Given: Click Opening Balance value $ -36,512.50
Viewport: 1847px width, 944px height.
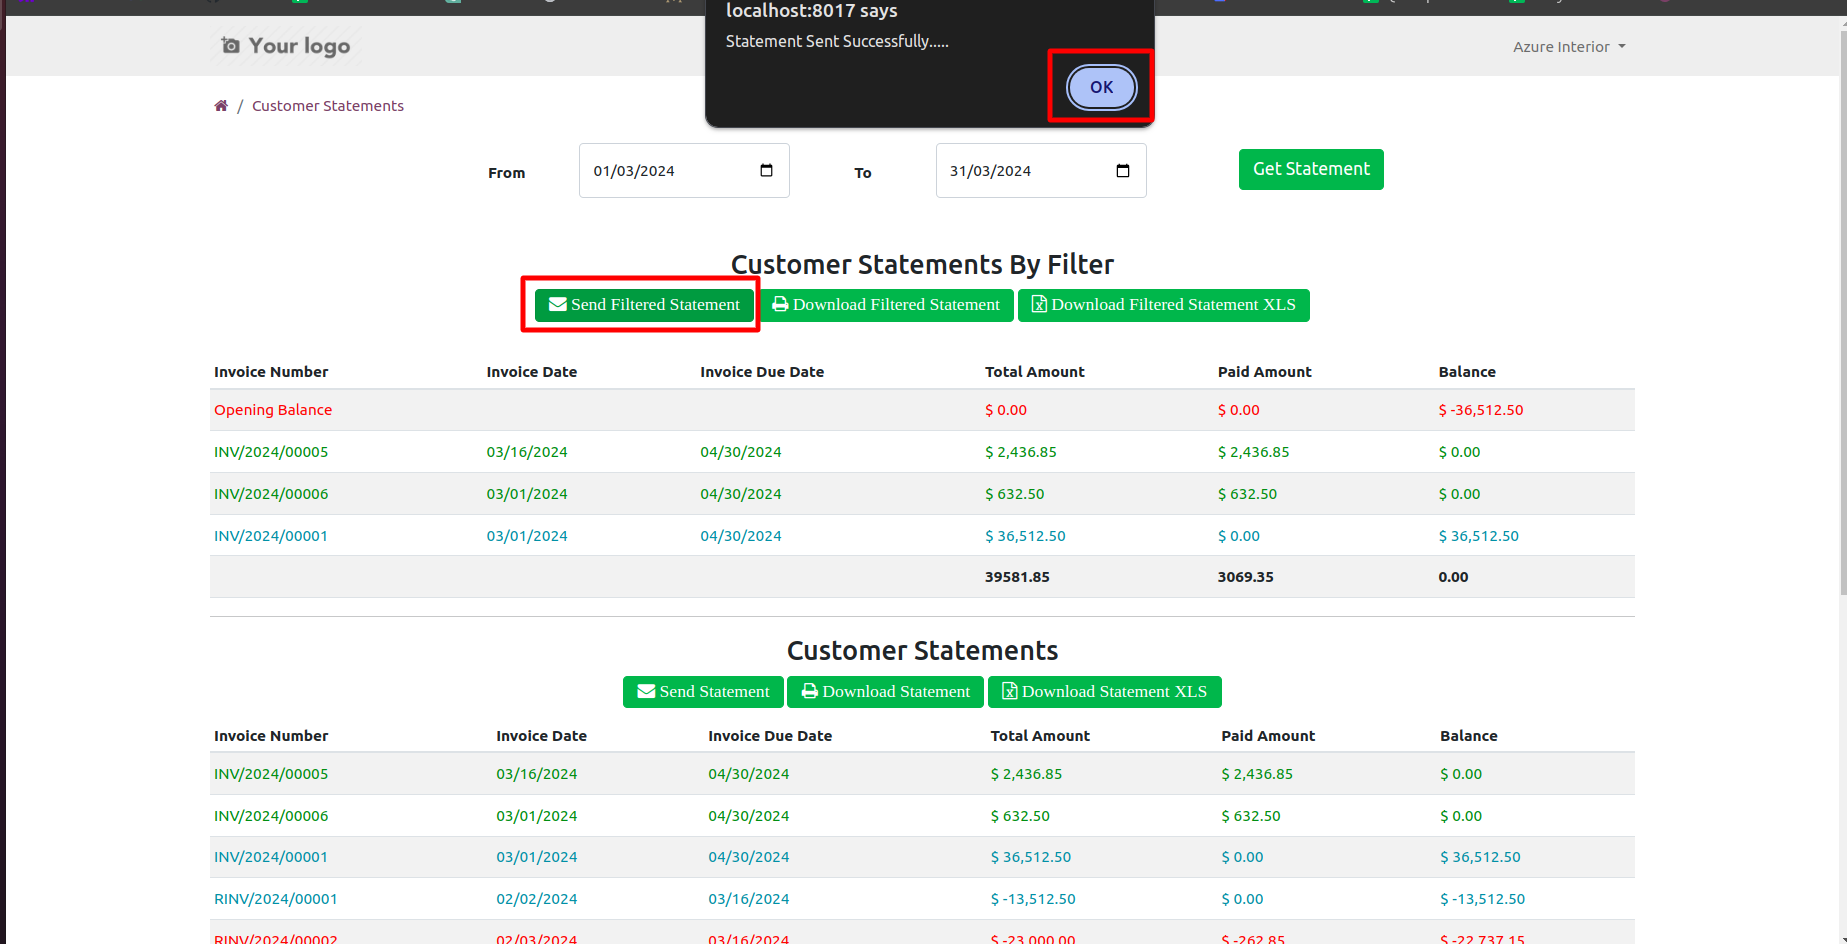Looking at the screenshot, I should tap(1481, 410).
